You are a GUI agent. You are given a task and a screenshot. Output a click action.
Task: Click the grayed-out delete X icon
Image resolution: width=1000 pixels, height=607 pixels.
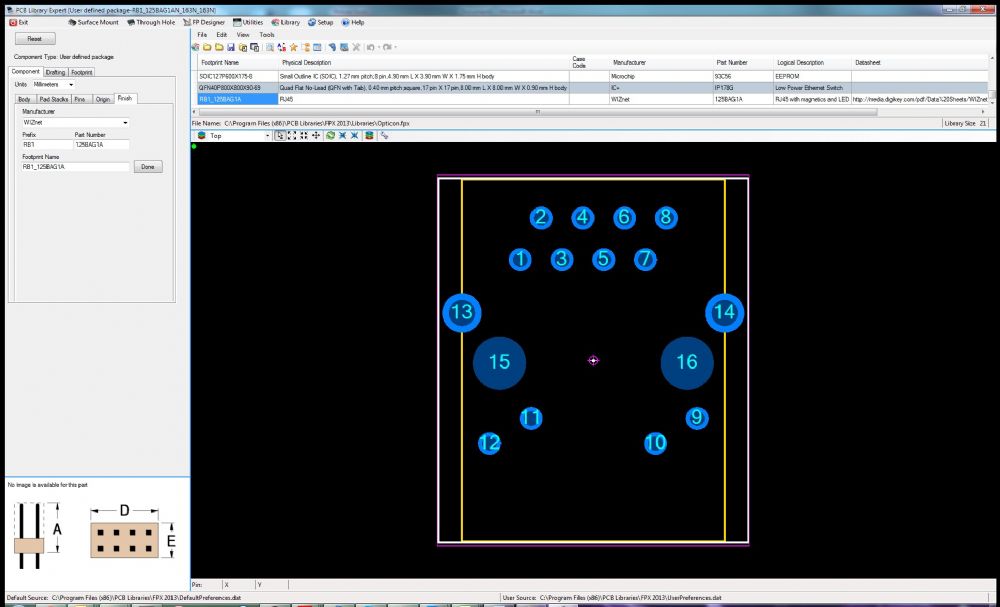pos(357,47)
